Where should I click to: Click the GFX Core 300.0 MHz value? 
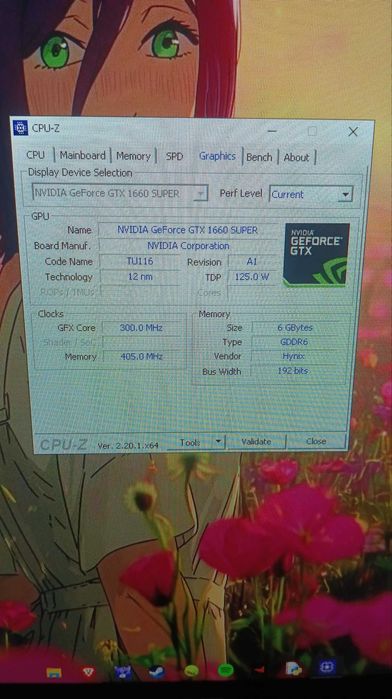tap(141, 328)
